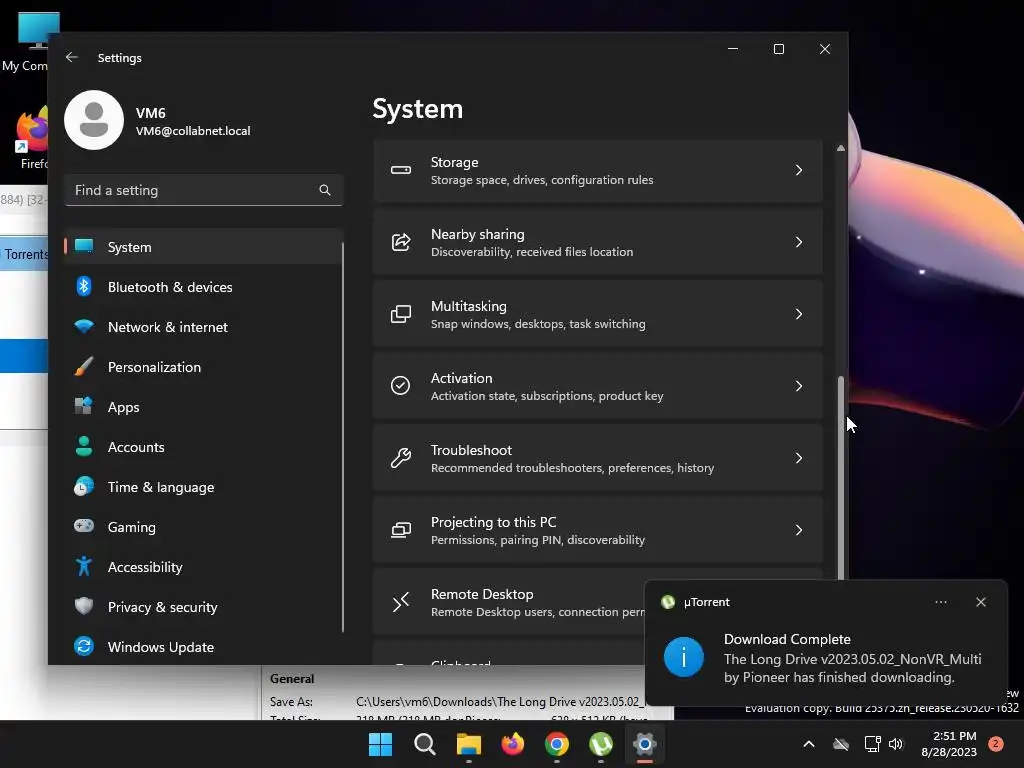
Task: Open Personalization category
Action: coord(204,367)
